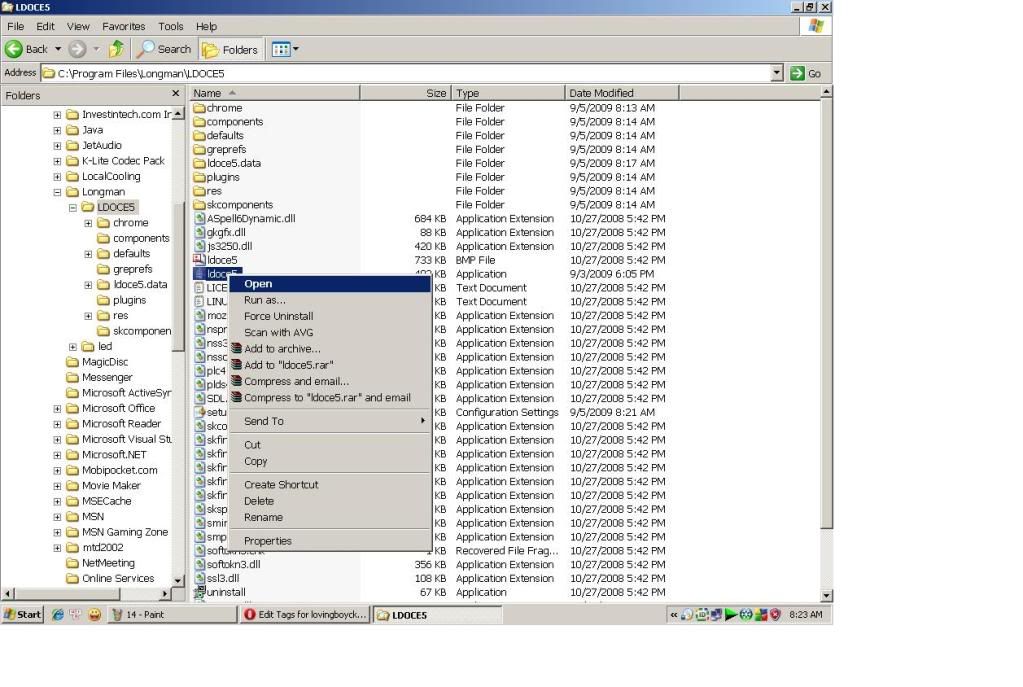Open the Search pane
Screen dimensions: 1023x687
coord(164,49)
